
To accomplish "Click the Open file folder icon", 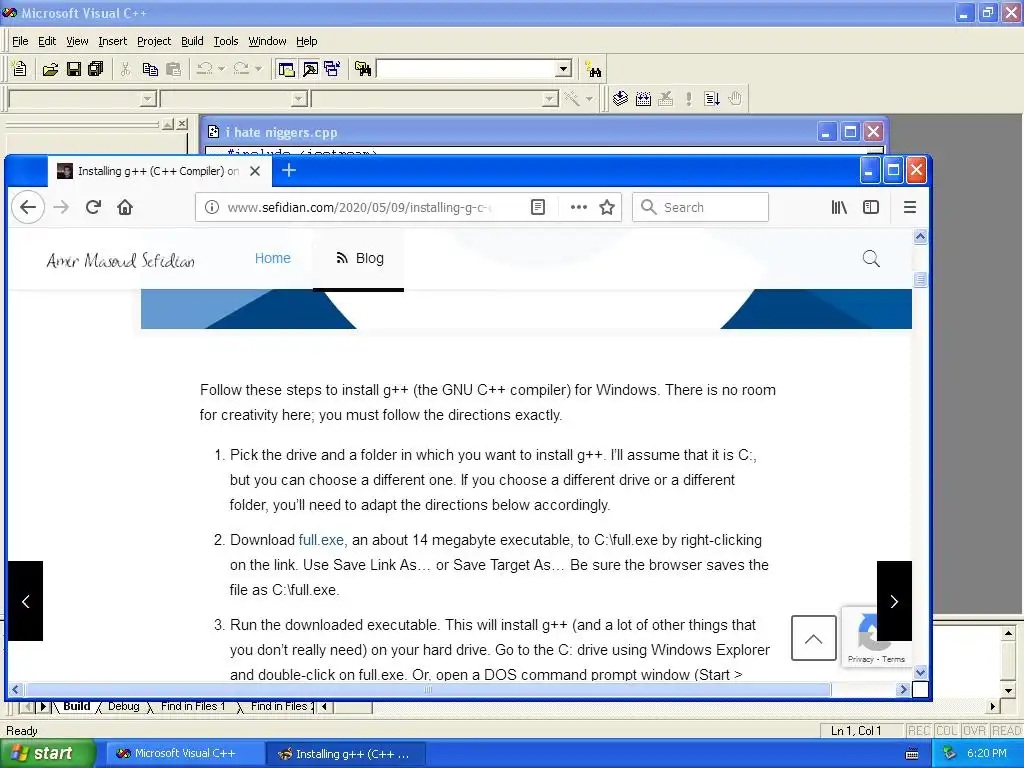I will coord(50,69).
